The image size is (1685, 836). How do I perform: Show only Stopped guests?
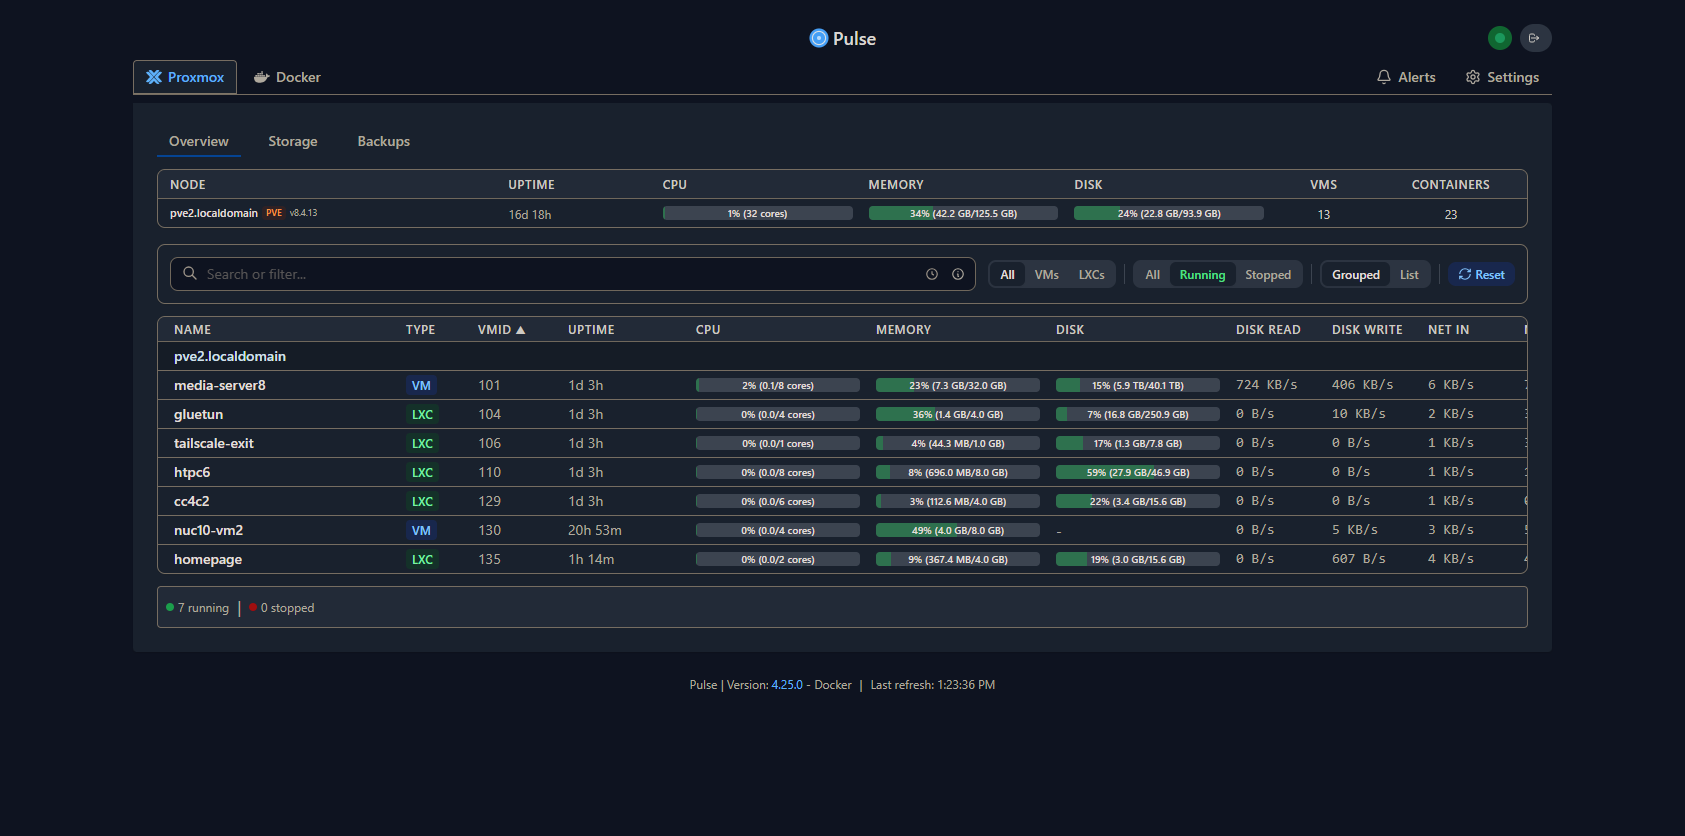click(x=1267, y=275)
